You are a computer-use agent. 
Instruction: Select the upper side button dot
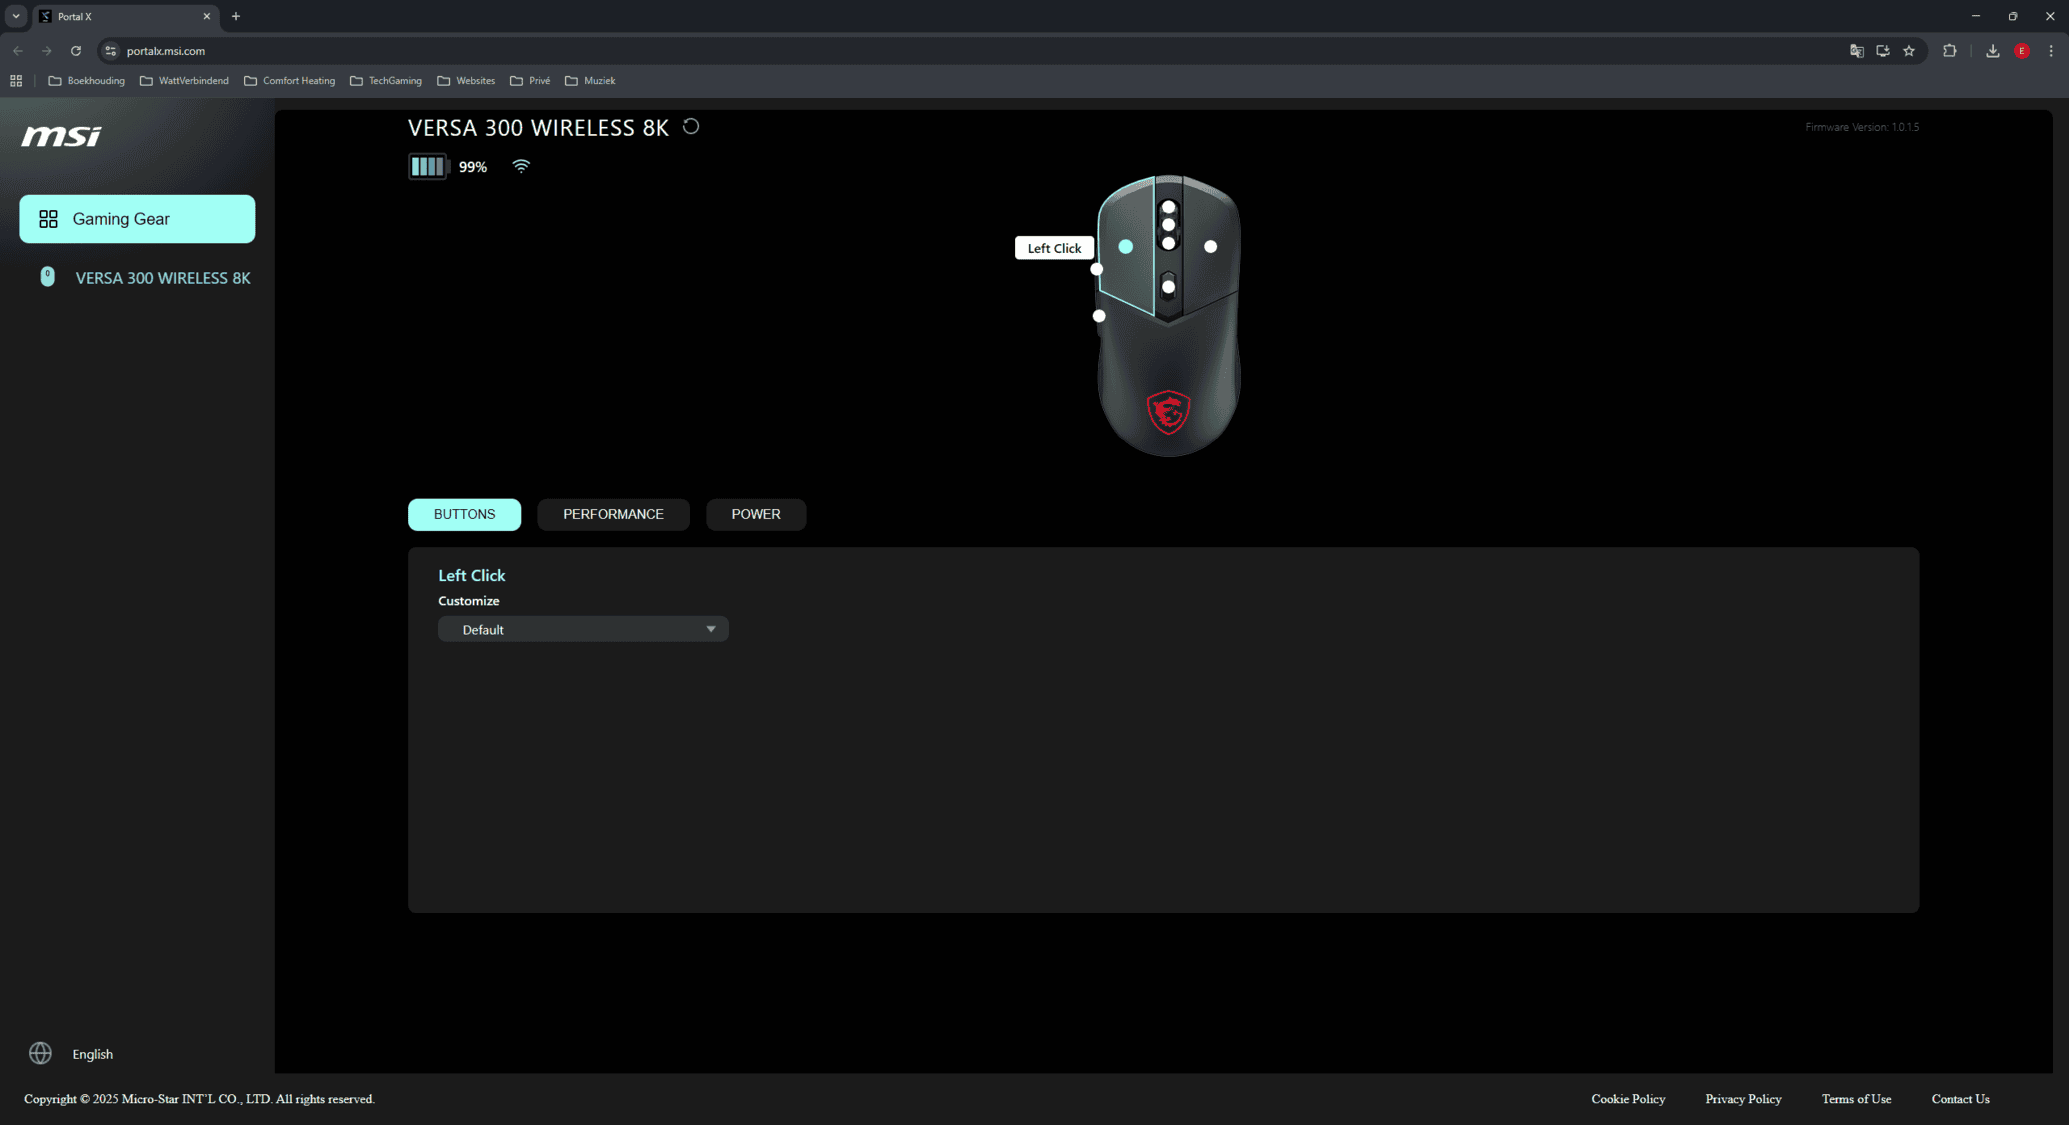tap(1097, 269)
